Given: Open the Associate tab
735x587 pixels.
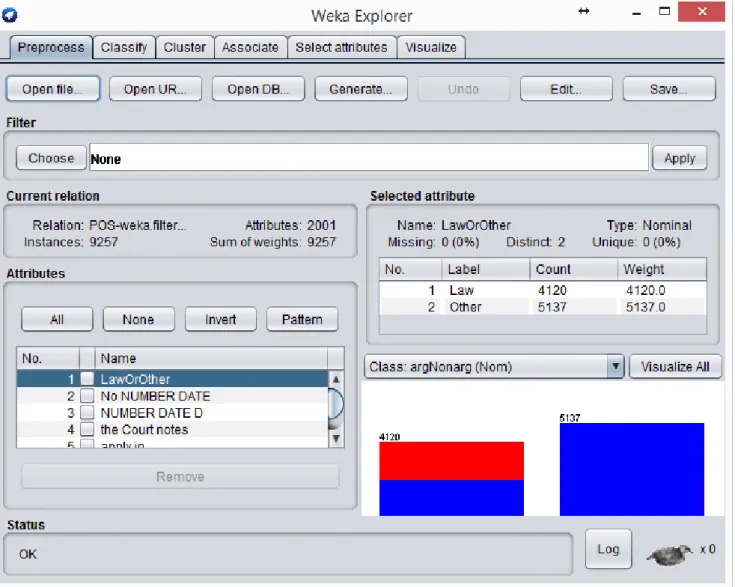Looking at the screenshot, I should 250,47.
